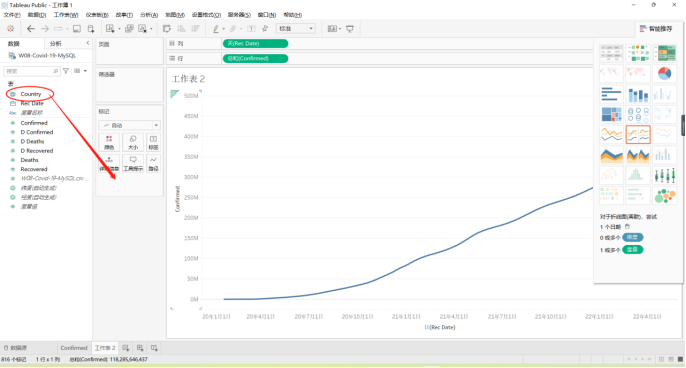The height and width of the screenshot is (368, 686).
Task: Open the highlight pen dropdown arrow
Action: coord(224,29)
